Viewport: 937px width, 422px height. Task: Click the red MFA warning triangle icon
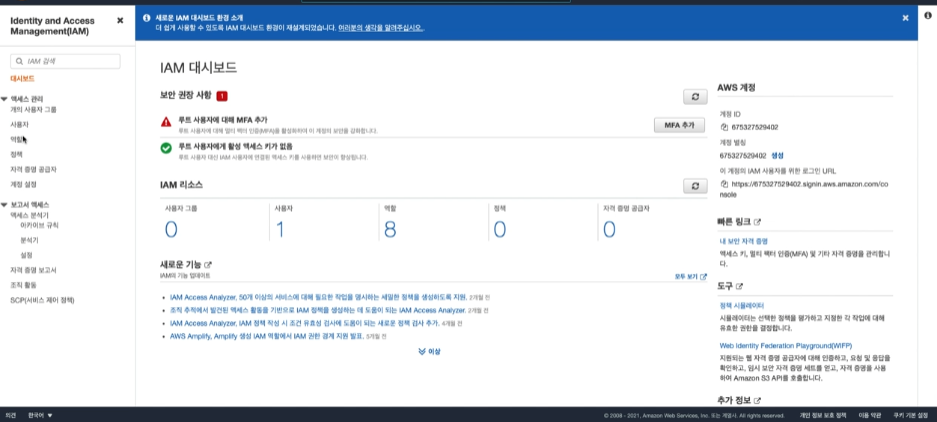coord(166,122)
